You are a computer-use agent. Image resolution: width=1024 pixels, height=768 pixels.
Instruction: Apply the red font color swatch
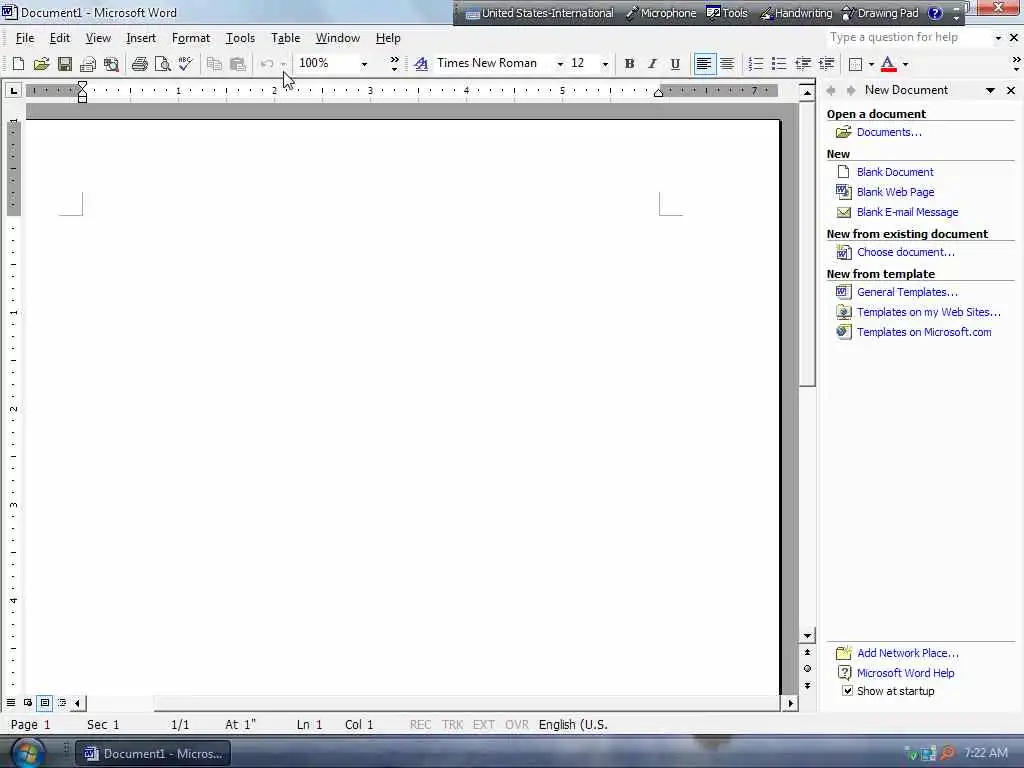tap(888, 64)
